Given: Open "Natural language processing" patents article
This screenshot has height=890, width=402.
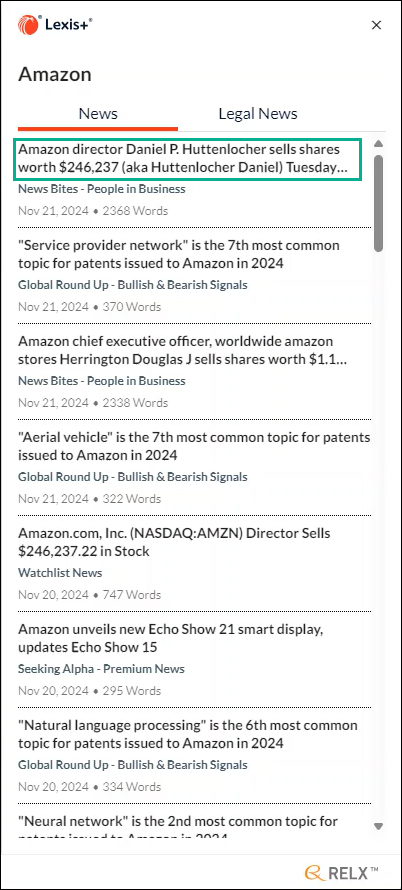Looking at the screenshot, I should (188, 734).
